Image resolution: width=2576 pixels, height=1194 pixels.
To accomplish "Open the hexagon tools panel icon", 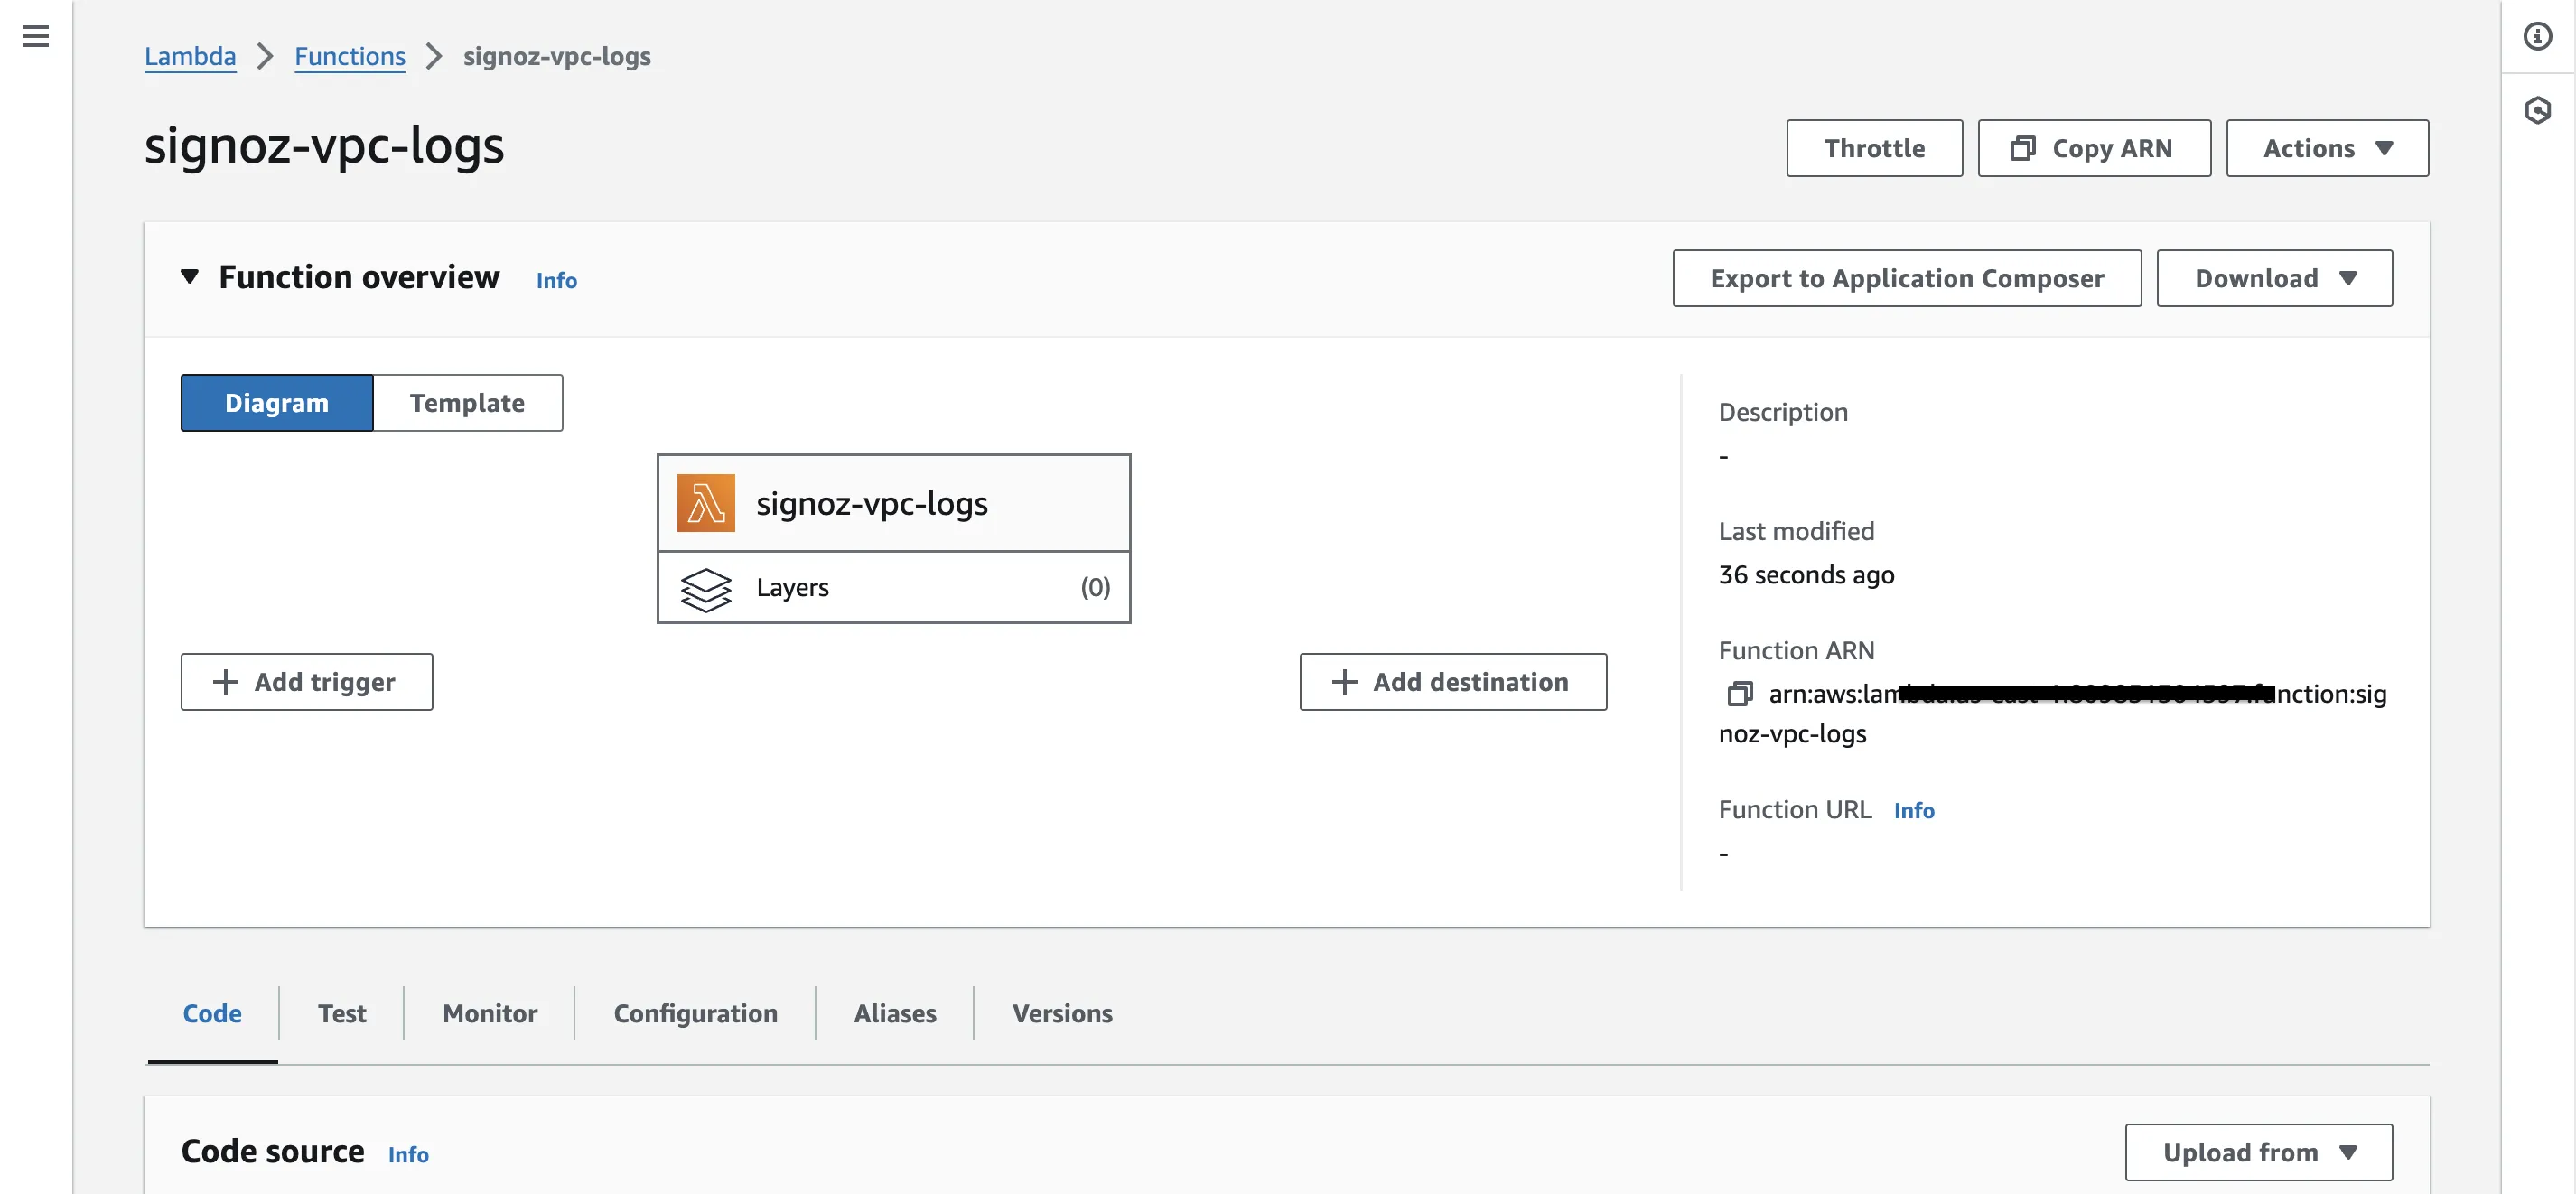I will pyautogui.click(x=2537, y=110).
